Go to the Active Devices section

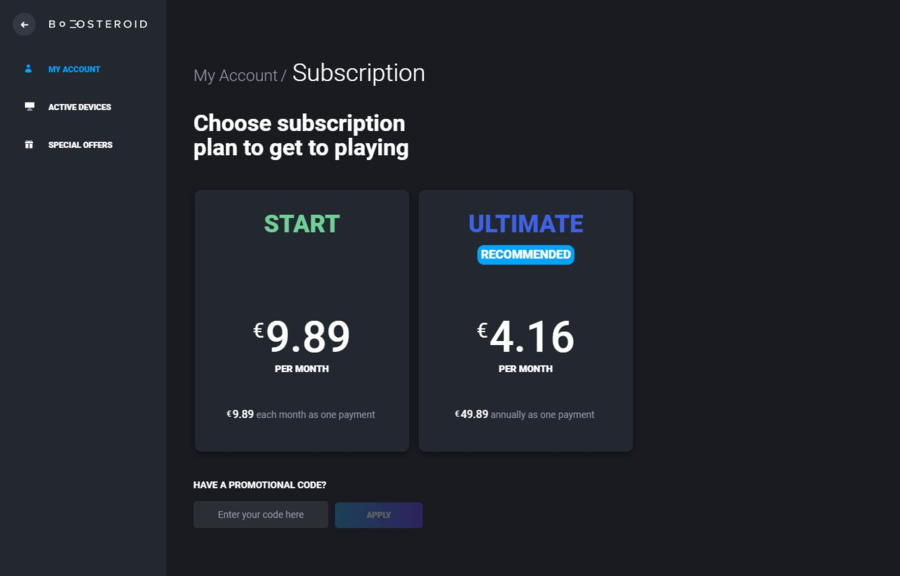click(80, 107)
